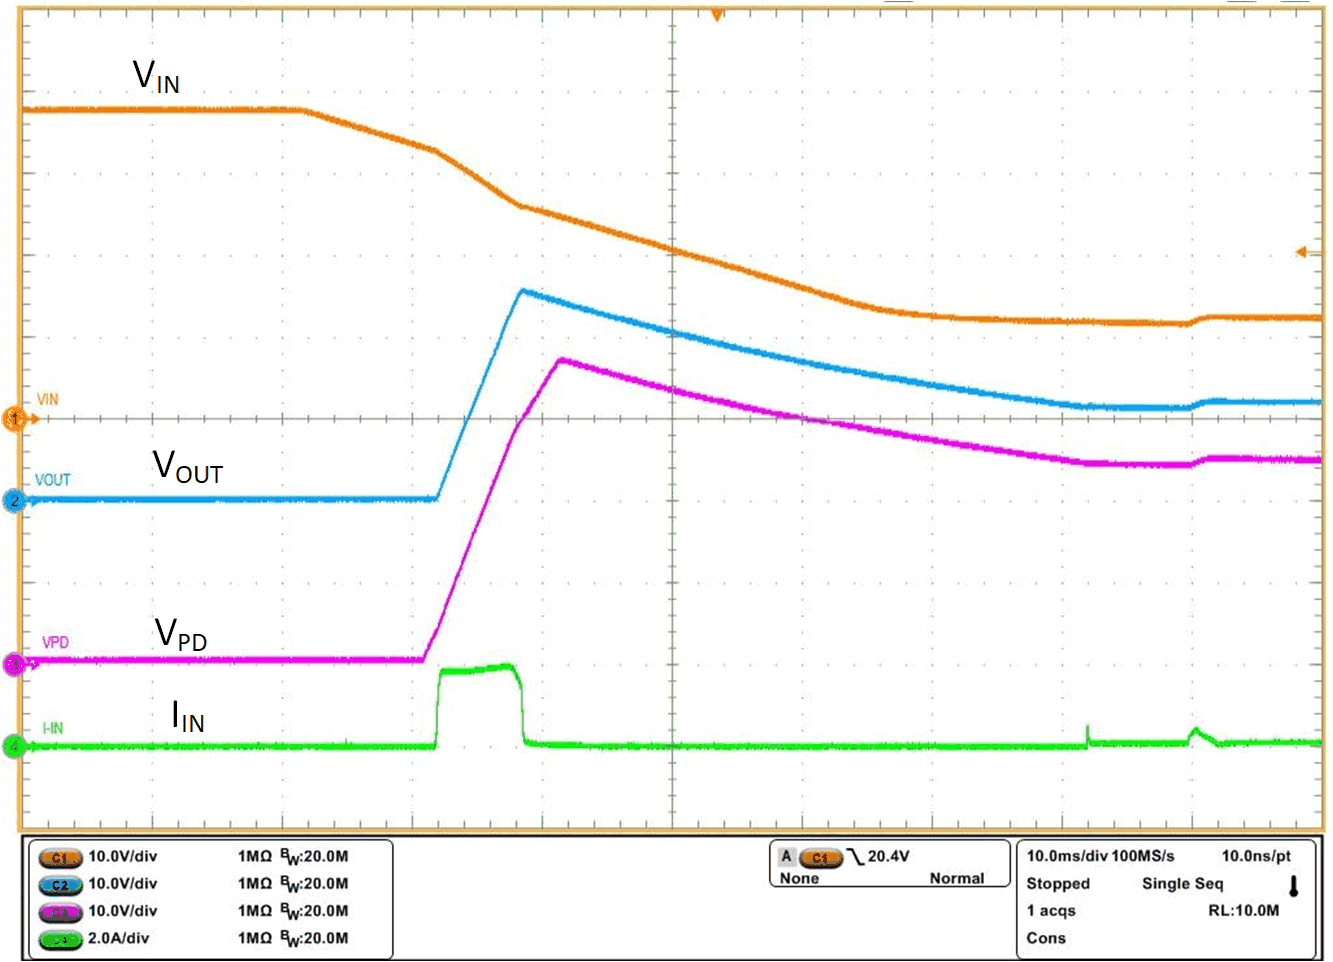Click the 1MΩ termination value for C3
The height and width of the screenshot is (962, 1333).
point(255,910)
